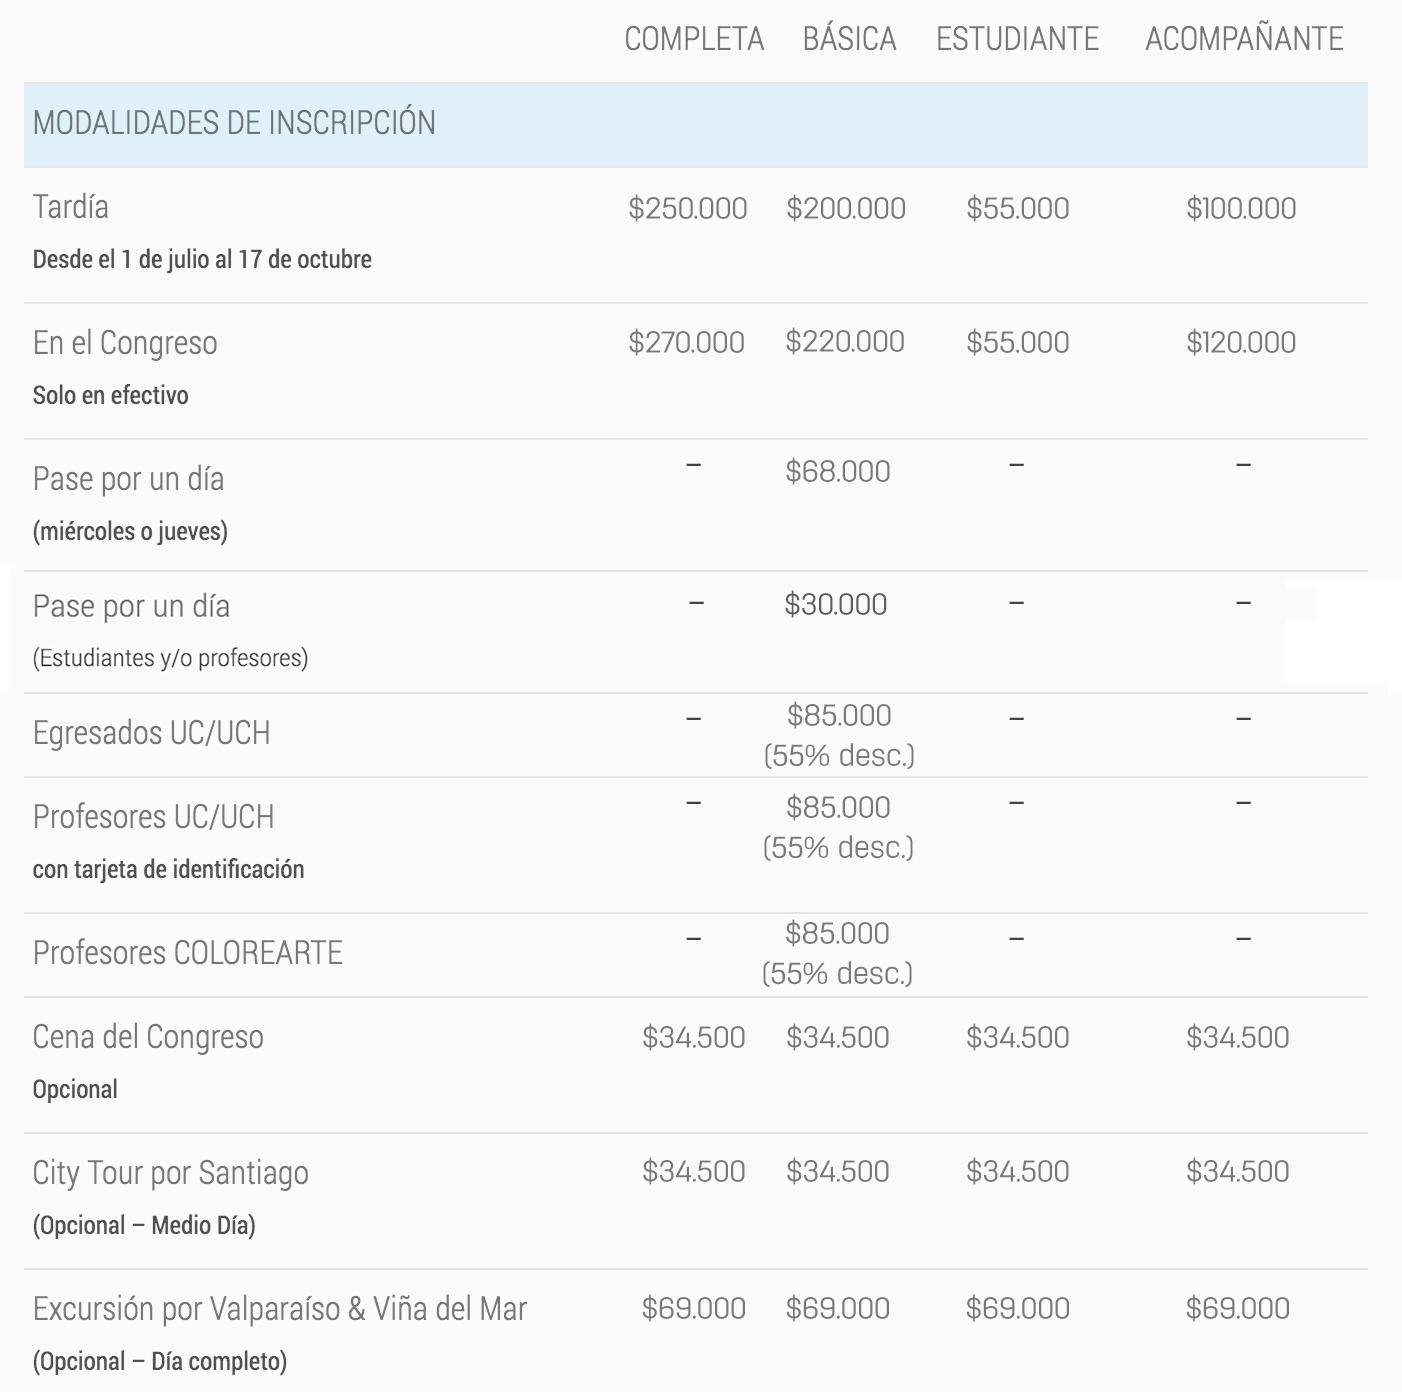
Task: Click 'con tarjeta de identificación' note
Action: 168,869
